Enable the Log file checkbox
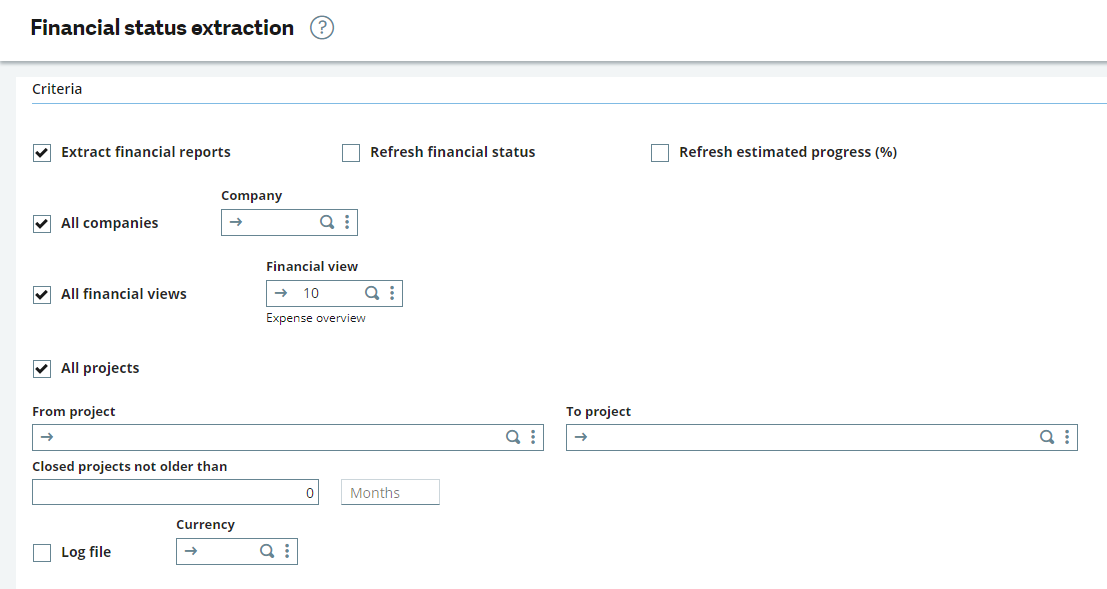This screenshot has width=1107, height=589. click(x=42, y=552)
